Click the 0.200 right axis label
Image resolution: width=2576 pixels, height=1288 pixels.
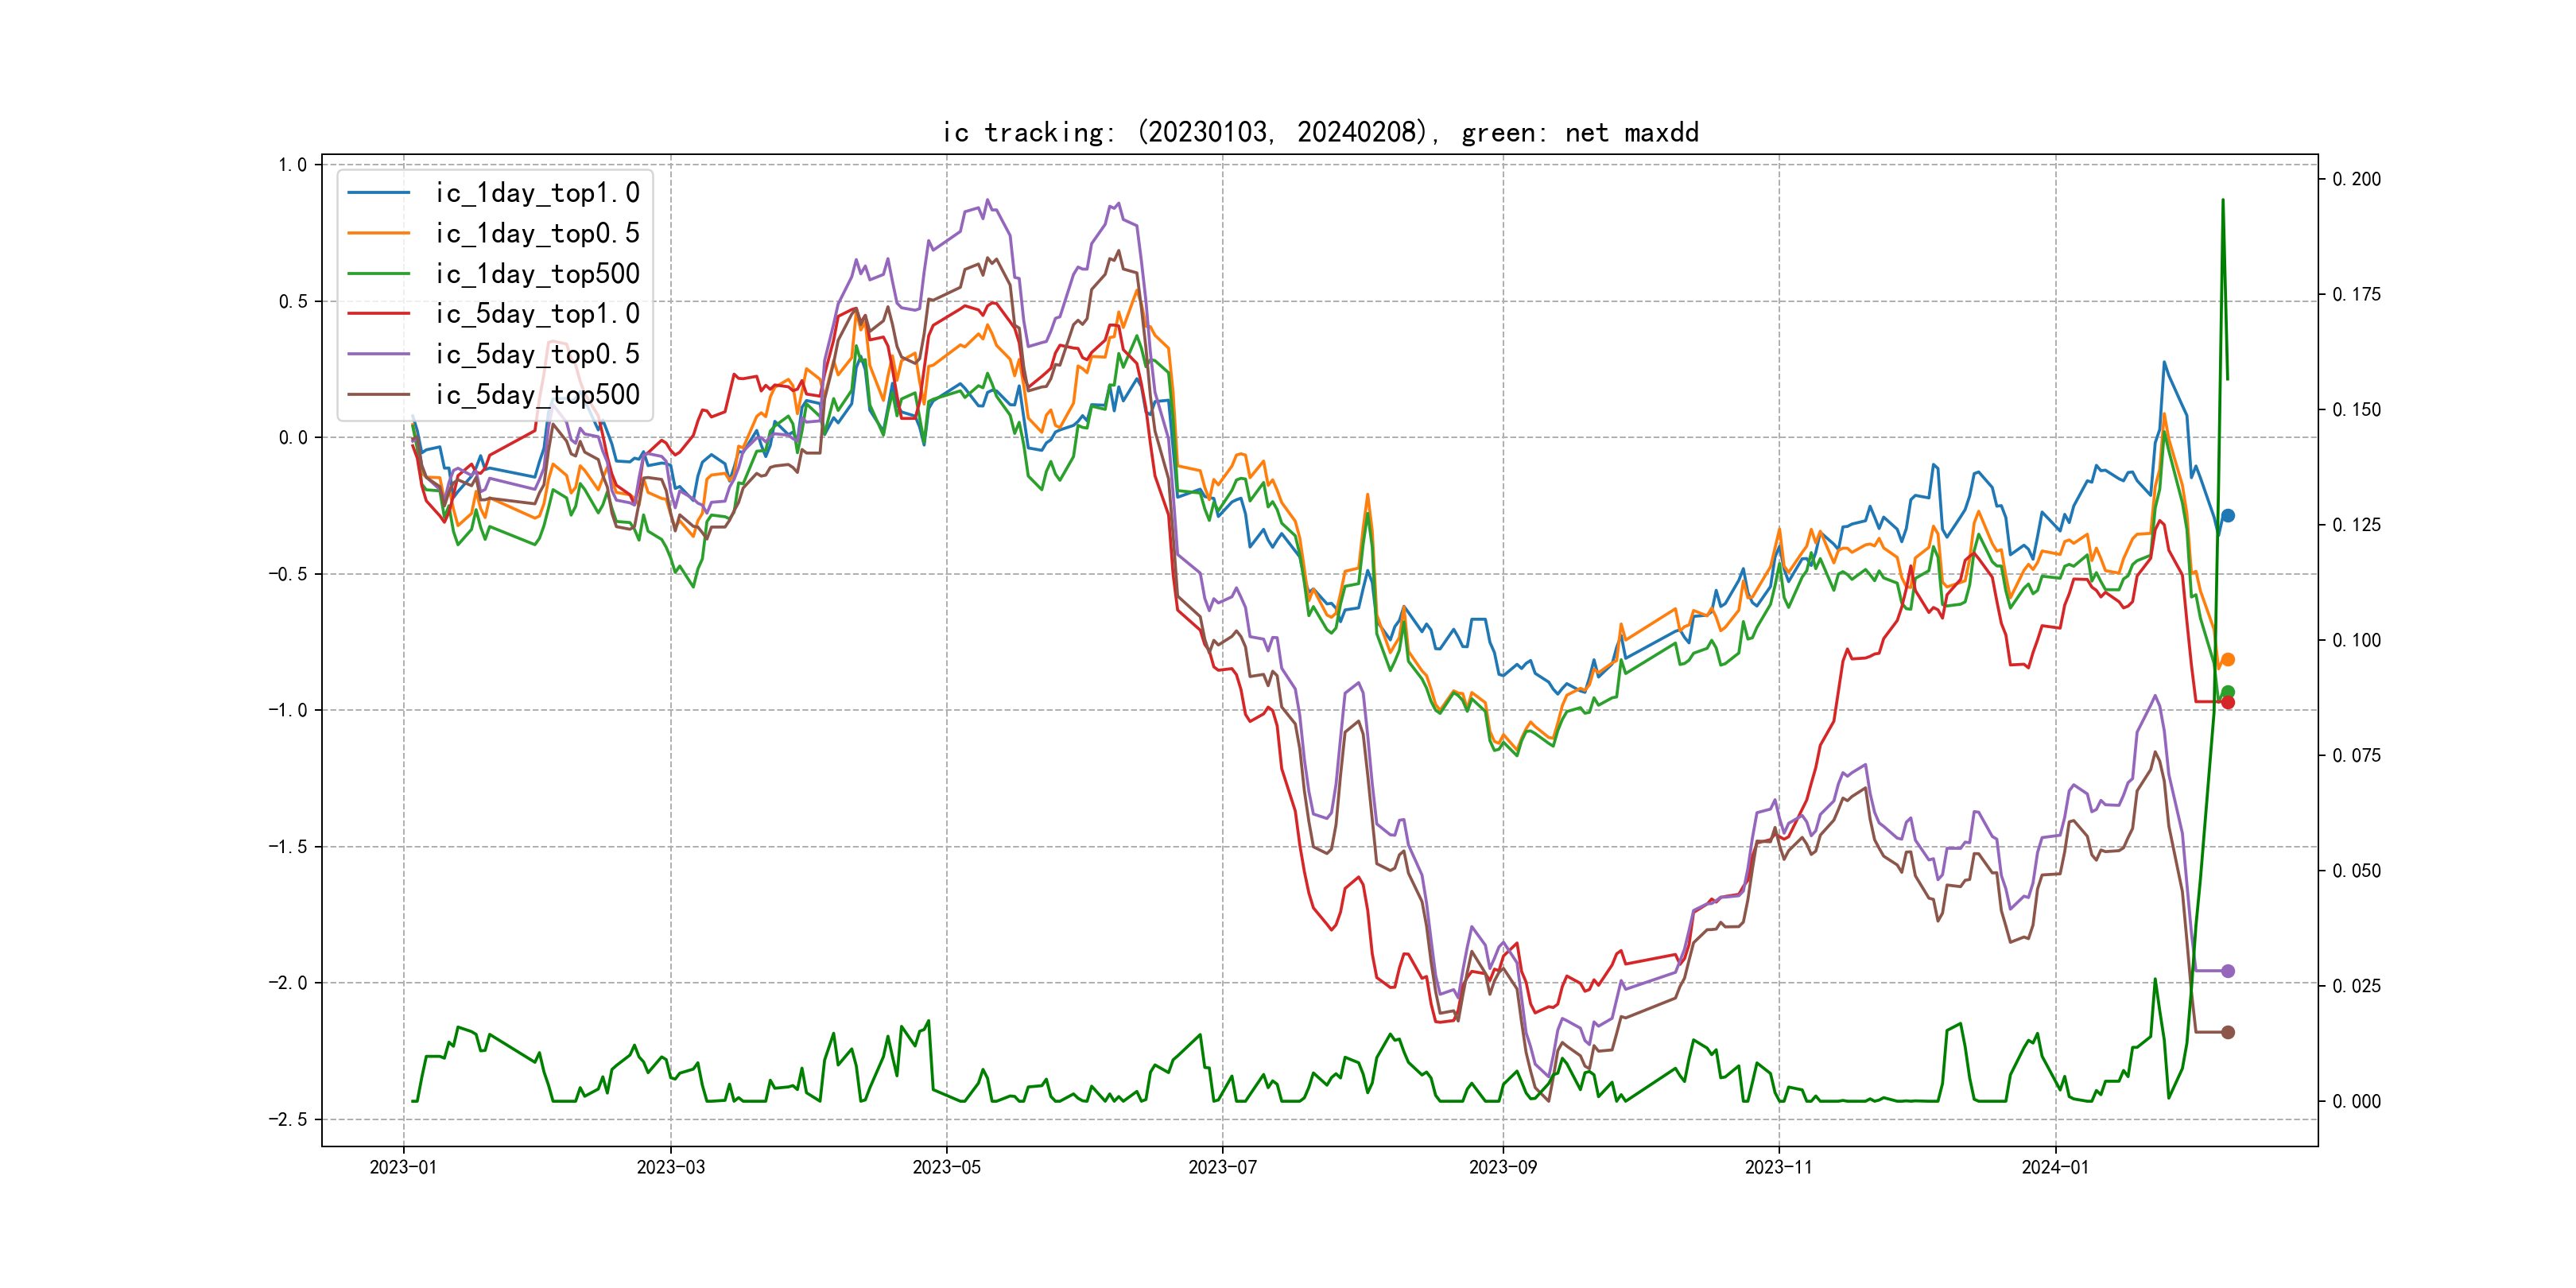click(x=2356, y=179)
